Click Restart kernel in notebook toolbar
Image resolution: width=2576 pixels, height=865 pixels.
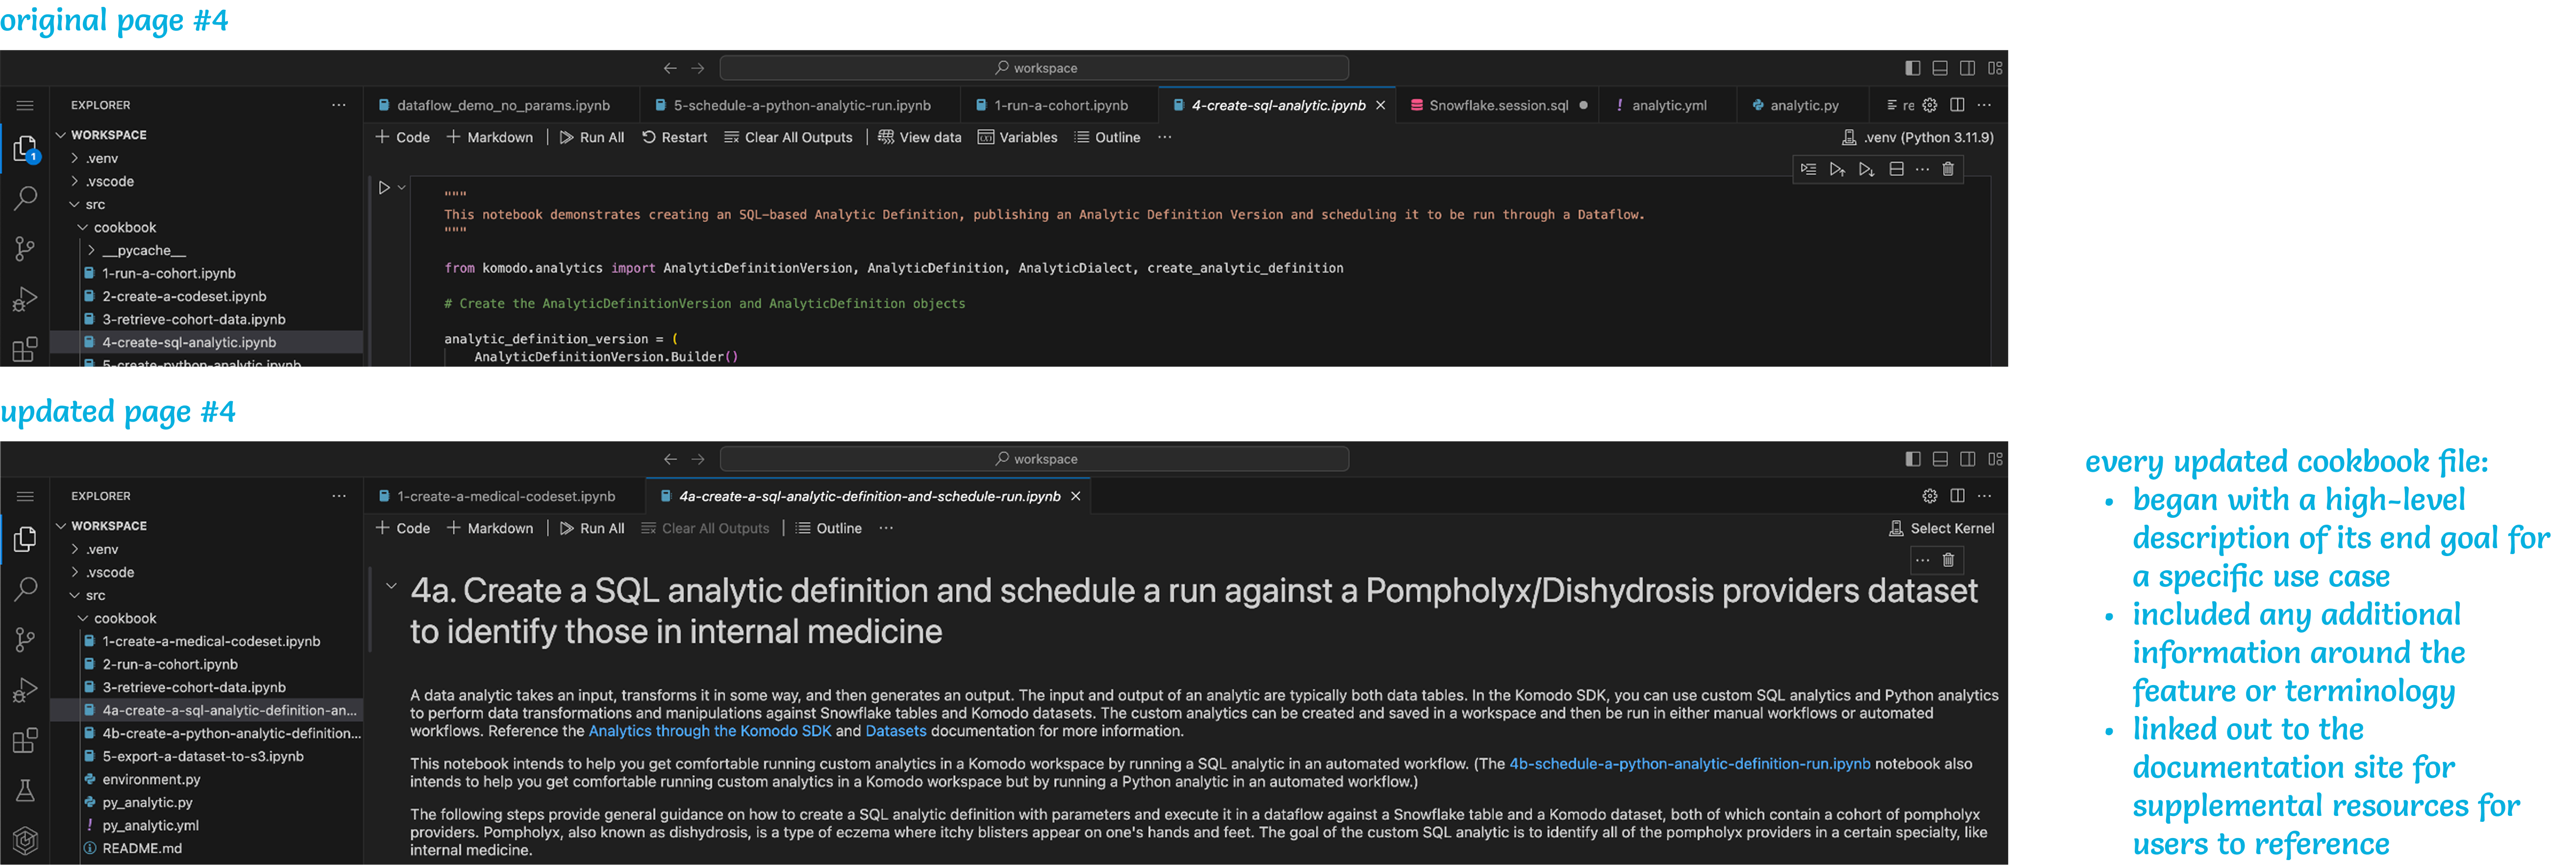coord(674,137)
